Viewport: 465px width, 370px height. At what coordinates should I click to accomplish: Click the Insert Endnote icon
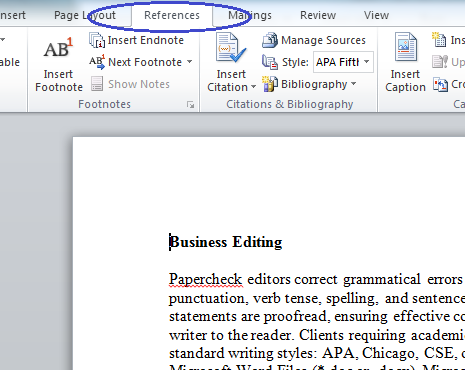click(x=97, y=40)
